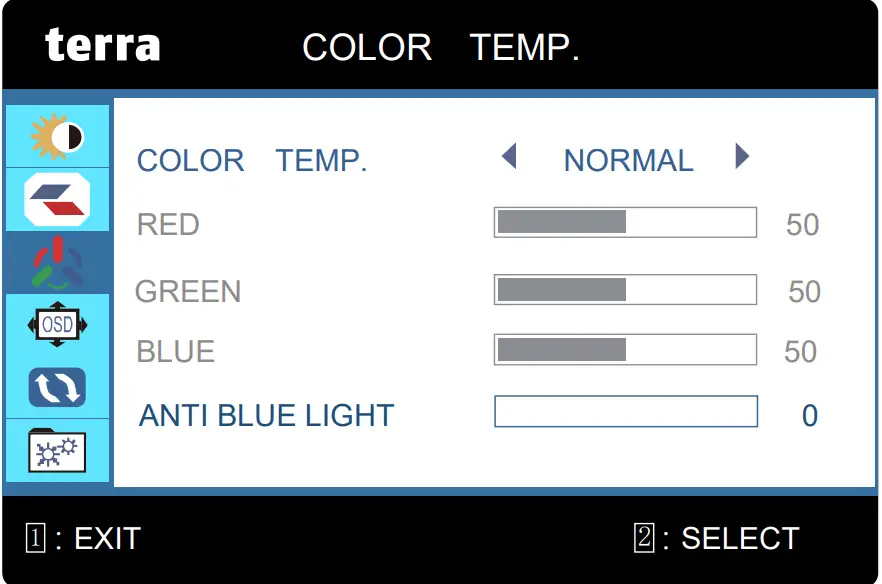Select the image adjustment sidebar icon
882x584 pixels.
click(x=57, y=199)
